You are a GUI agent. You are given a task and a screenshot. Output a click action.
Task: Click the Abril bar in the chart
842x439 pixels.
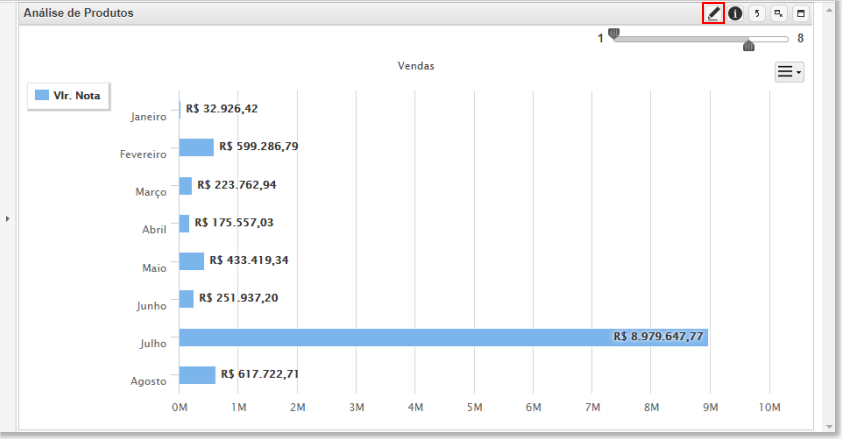point(184,223)
